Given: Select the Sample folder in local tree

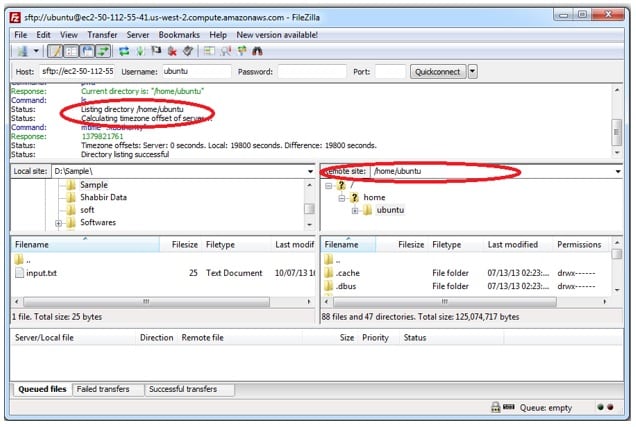Looking at the screenshot, I should coord(94,185).
